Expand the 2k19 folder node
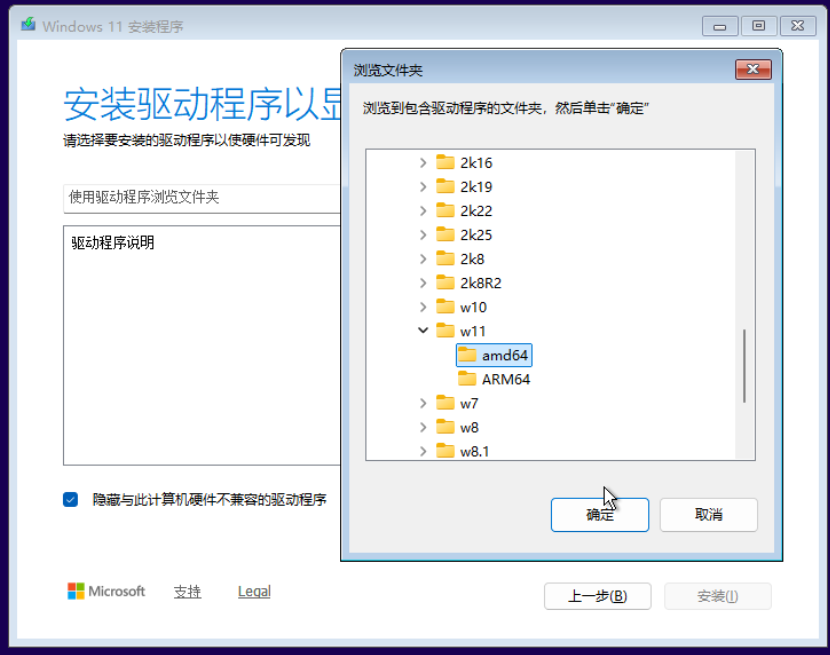Image resolution: width=830 pixels, height=655 pixels. click(423, 187)
